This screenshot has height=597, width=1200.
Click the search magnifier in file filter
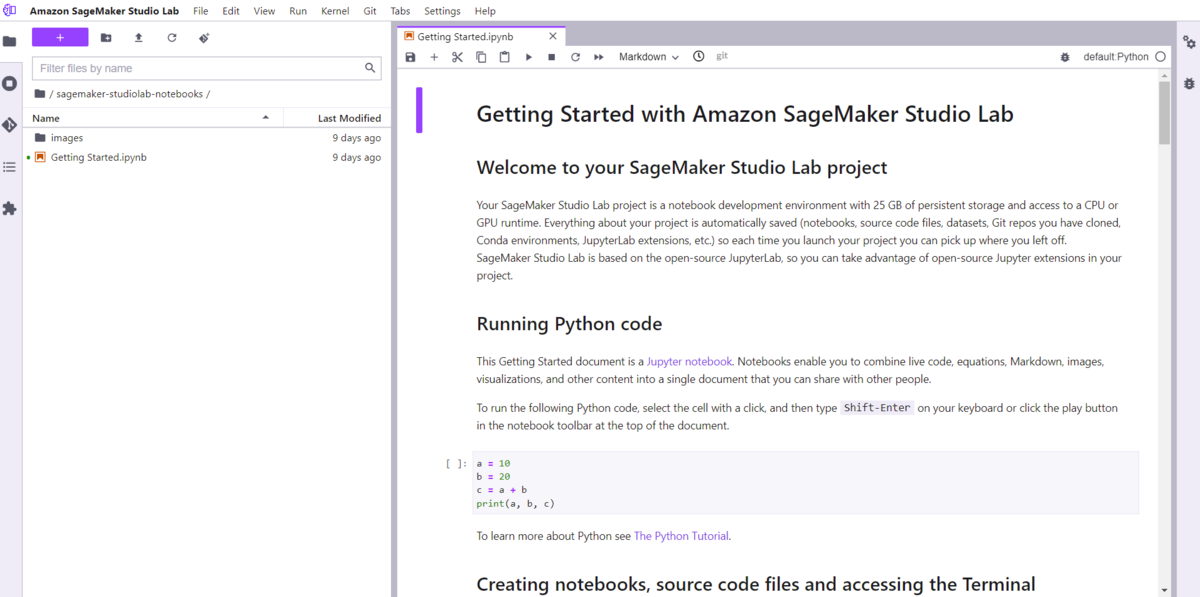[371, 68]
